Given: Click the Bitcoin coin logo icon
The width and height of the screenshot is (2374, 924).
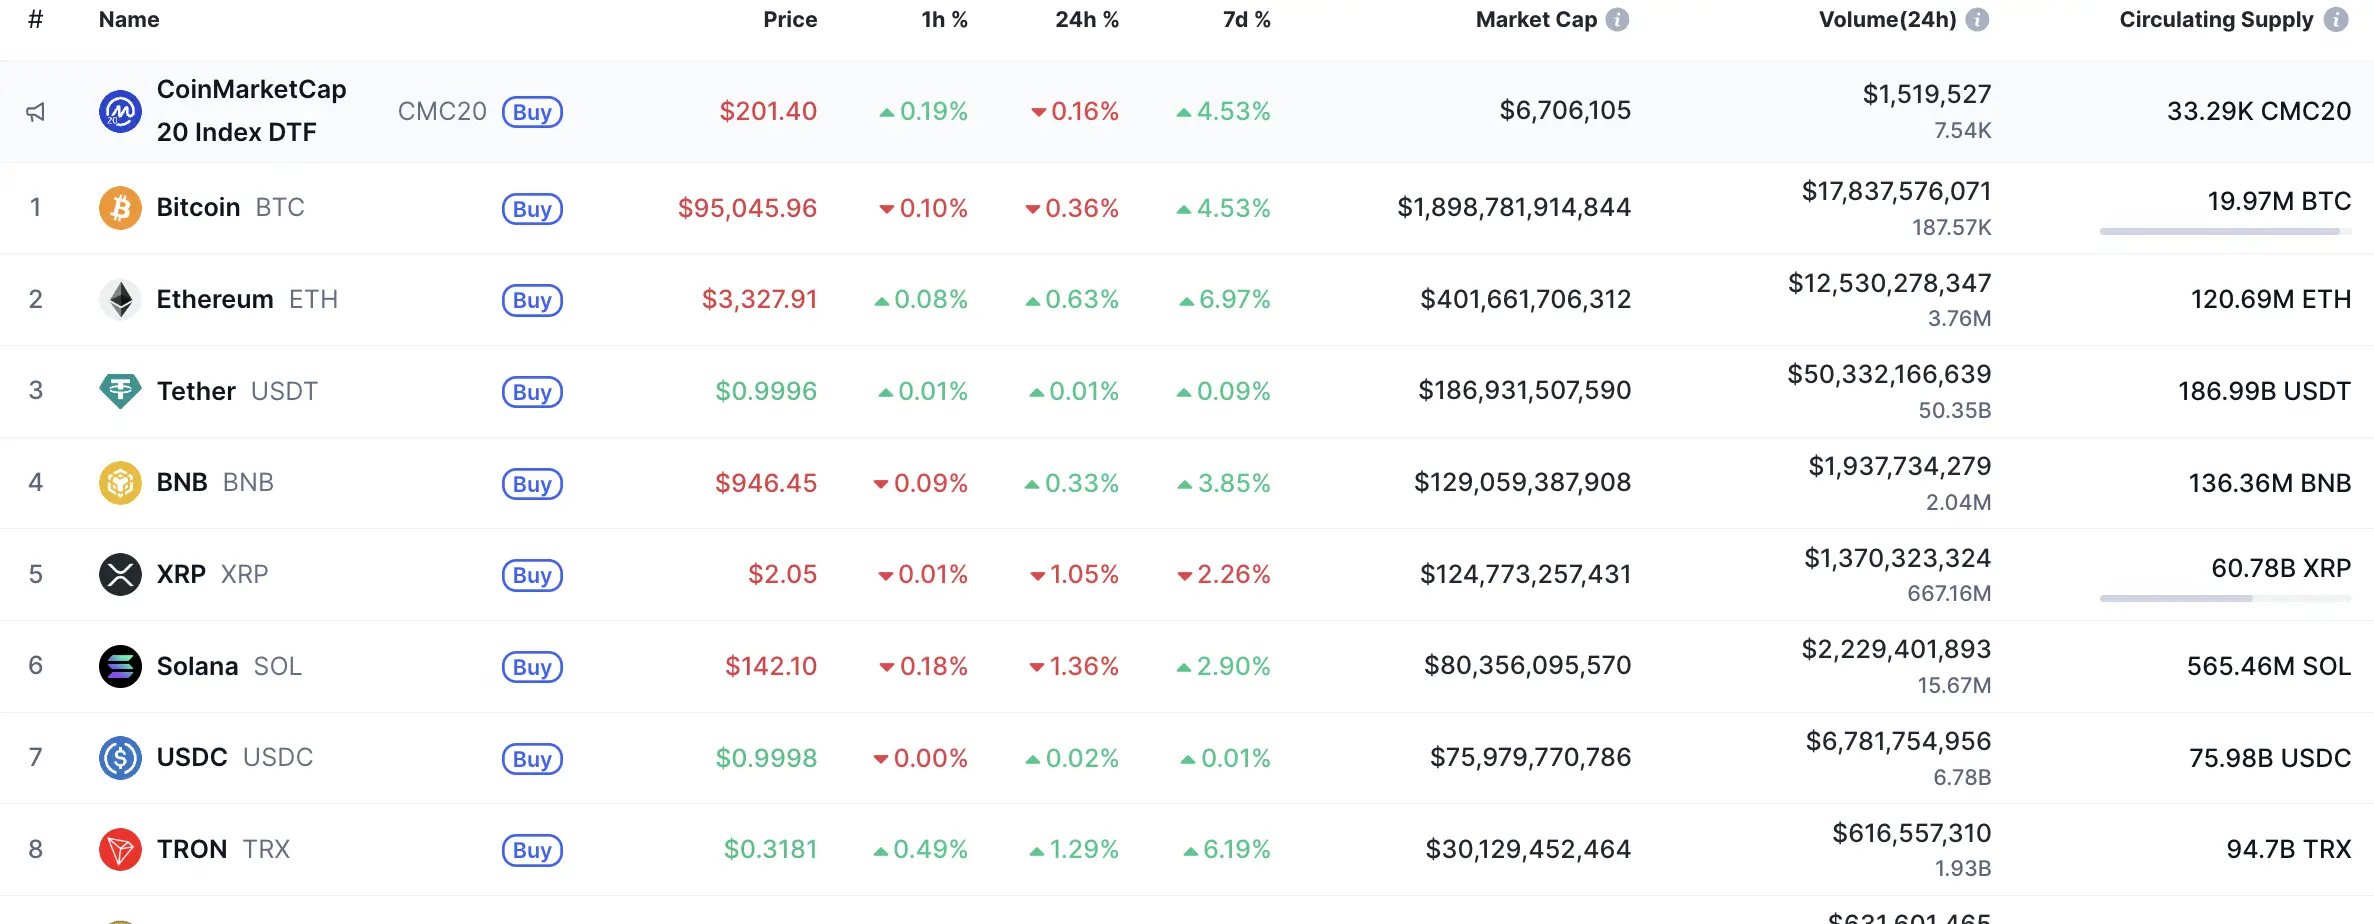Looking at the screenshot, I should (x=120, y=208).
